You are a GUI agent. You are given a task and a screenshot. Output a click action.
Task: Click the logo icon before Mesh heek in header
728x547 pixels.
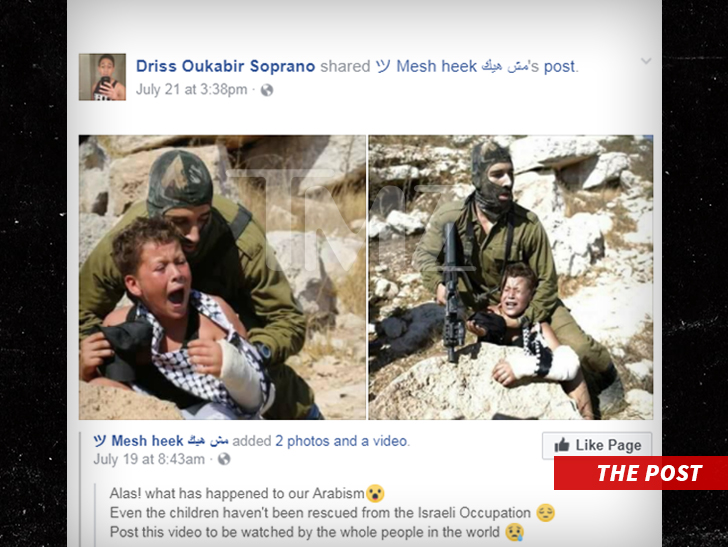(383, 66)
